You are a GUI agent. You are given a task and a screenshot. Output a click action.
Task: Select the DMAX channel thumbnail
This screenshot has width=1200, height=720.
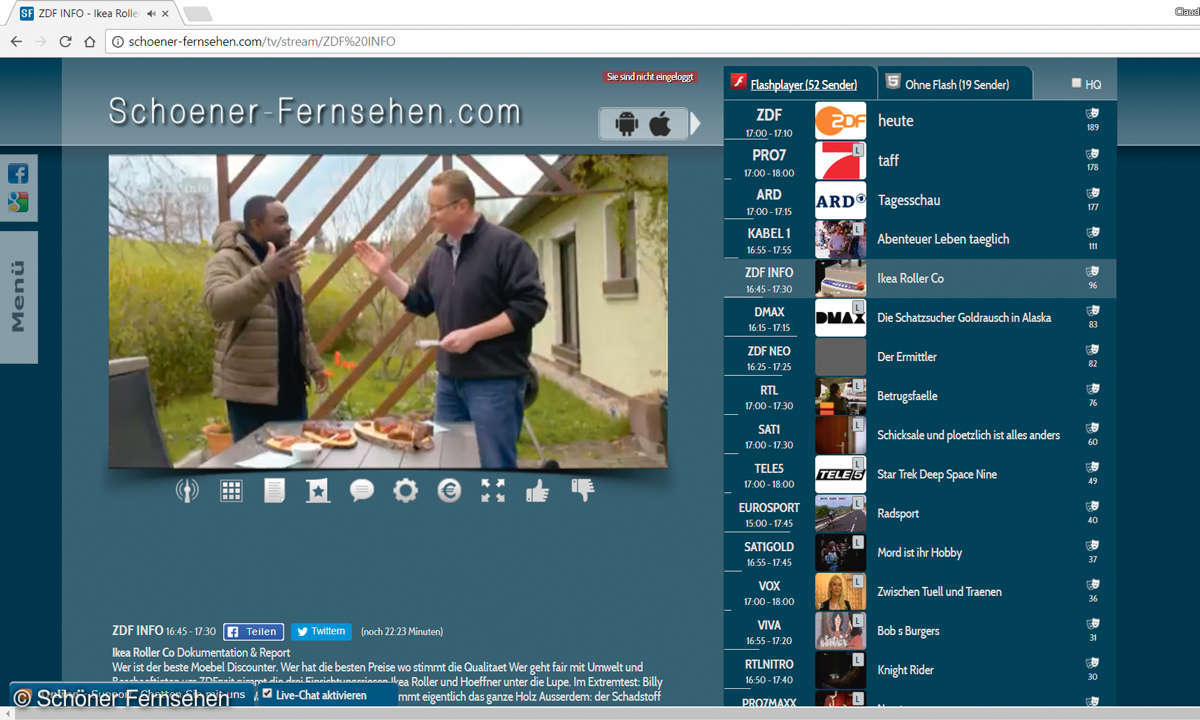pyautogui.click(x=840, y=317)
